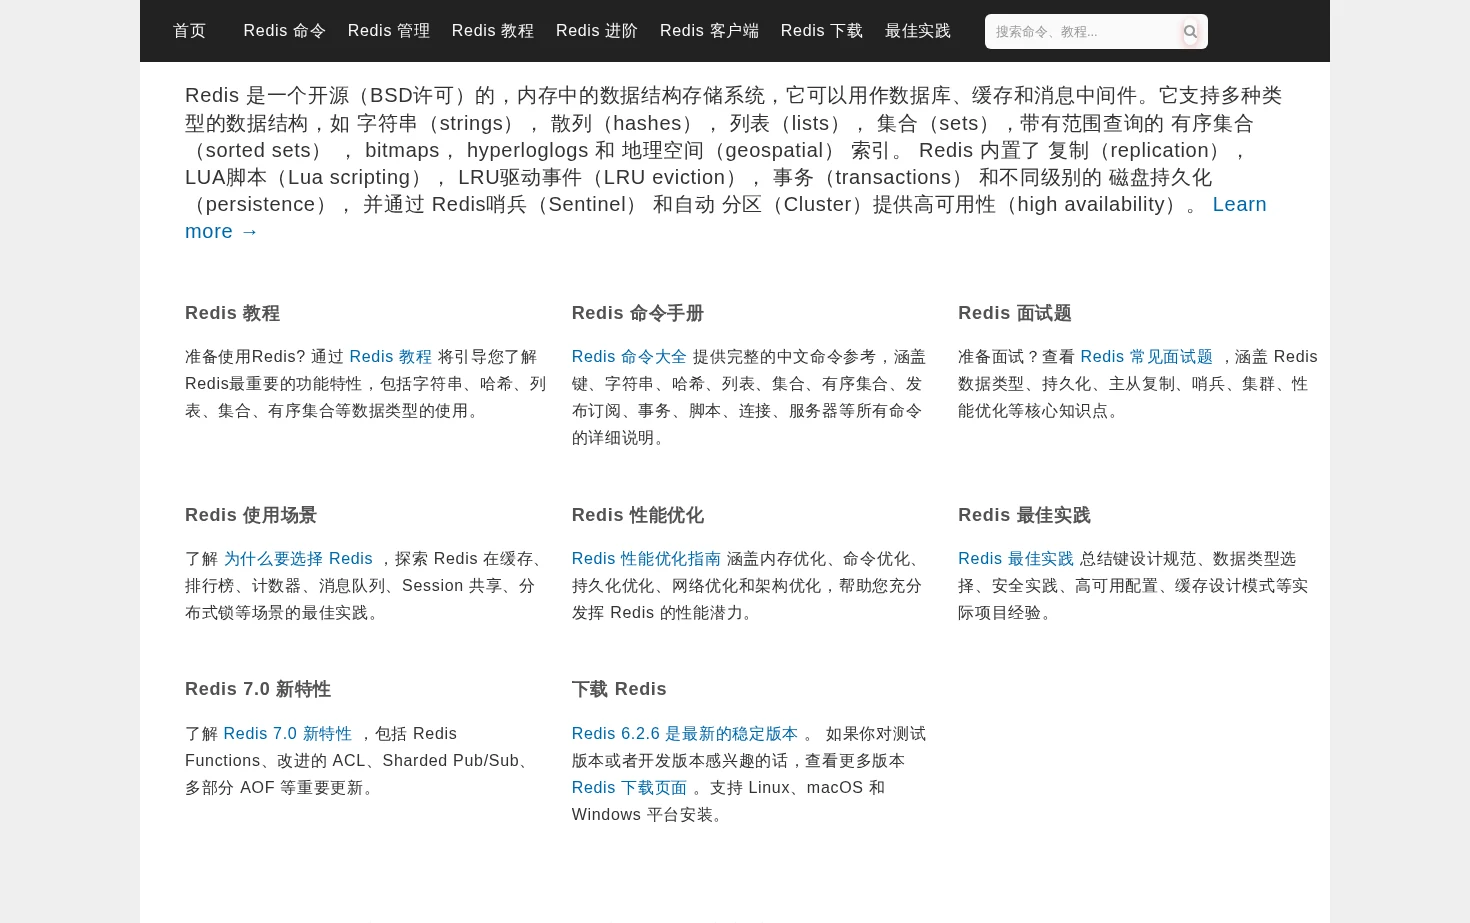
Task: Open the Redis 管理 nav item
Action: click(x=389, y=31)
